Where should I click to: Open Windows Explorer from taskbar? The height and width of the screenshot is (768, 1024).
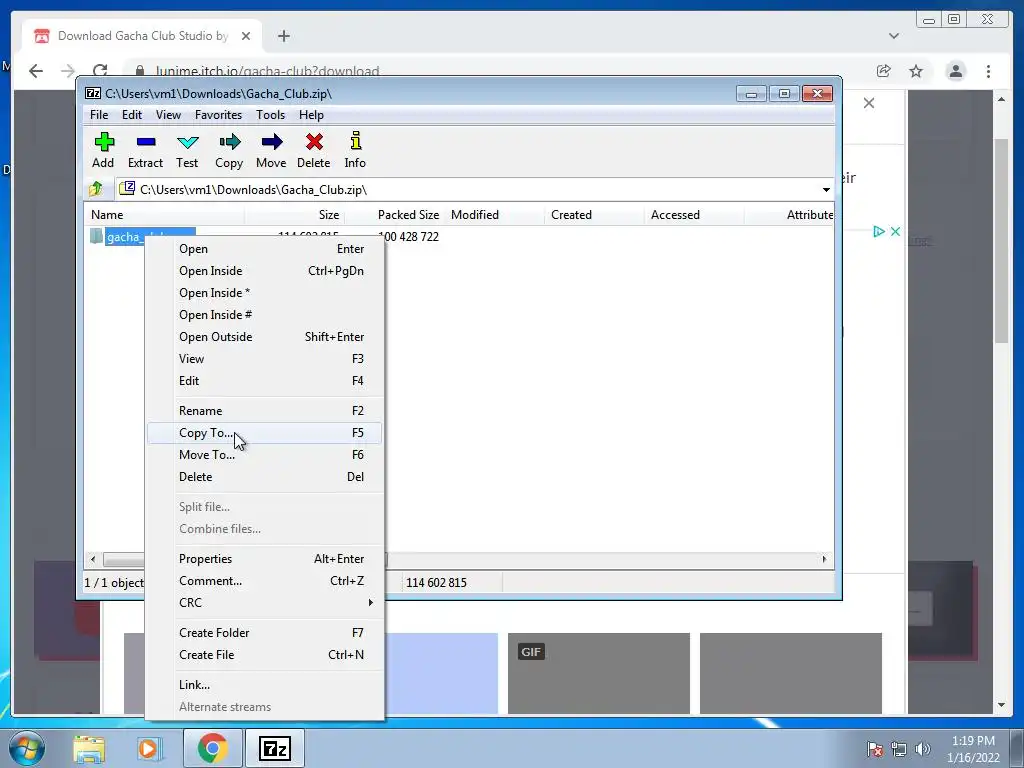(89, 748)
